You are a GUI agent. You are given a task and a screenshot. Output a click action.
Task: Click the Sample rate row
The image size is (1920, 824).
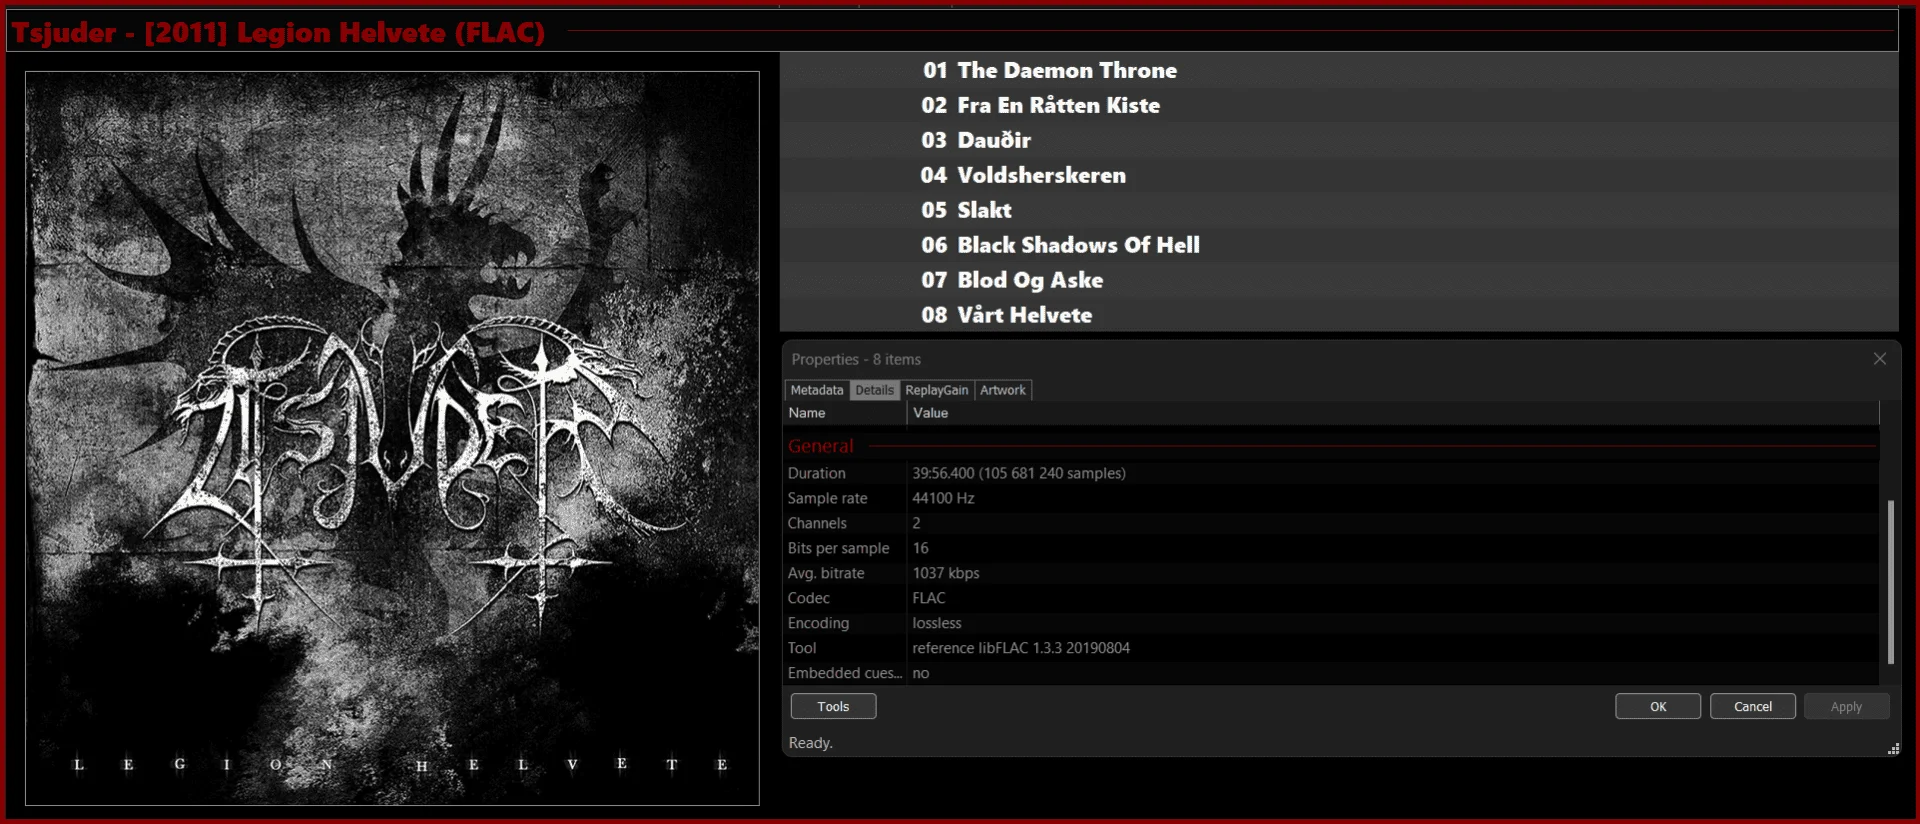1332,498
